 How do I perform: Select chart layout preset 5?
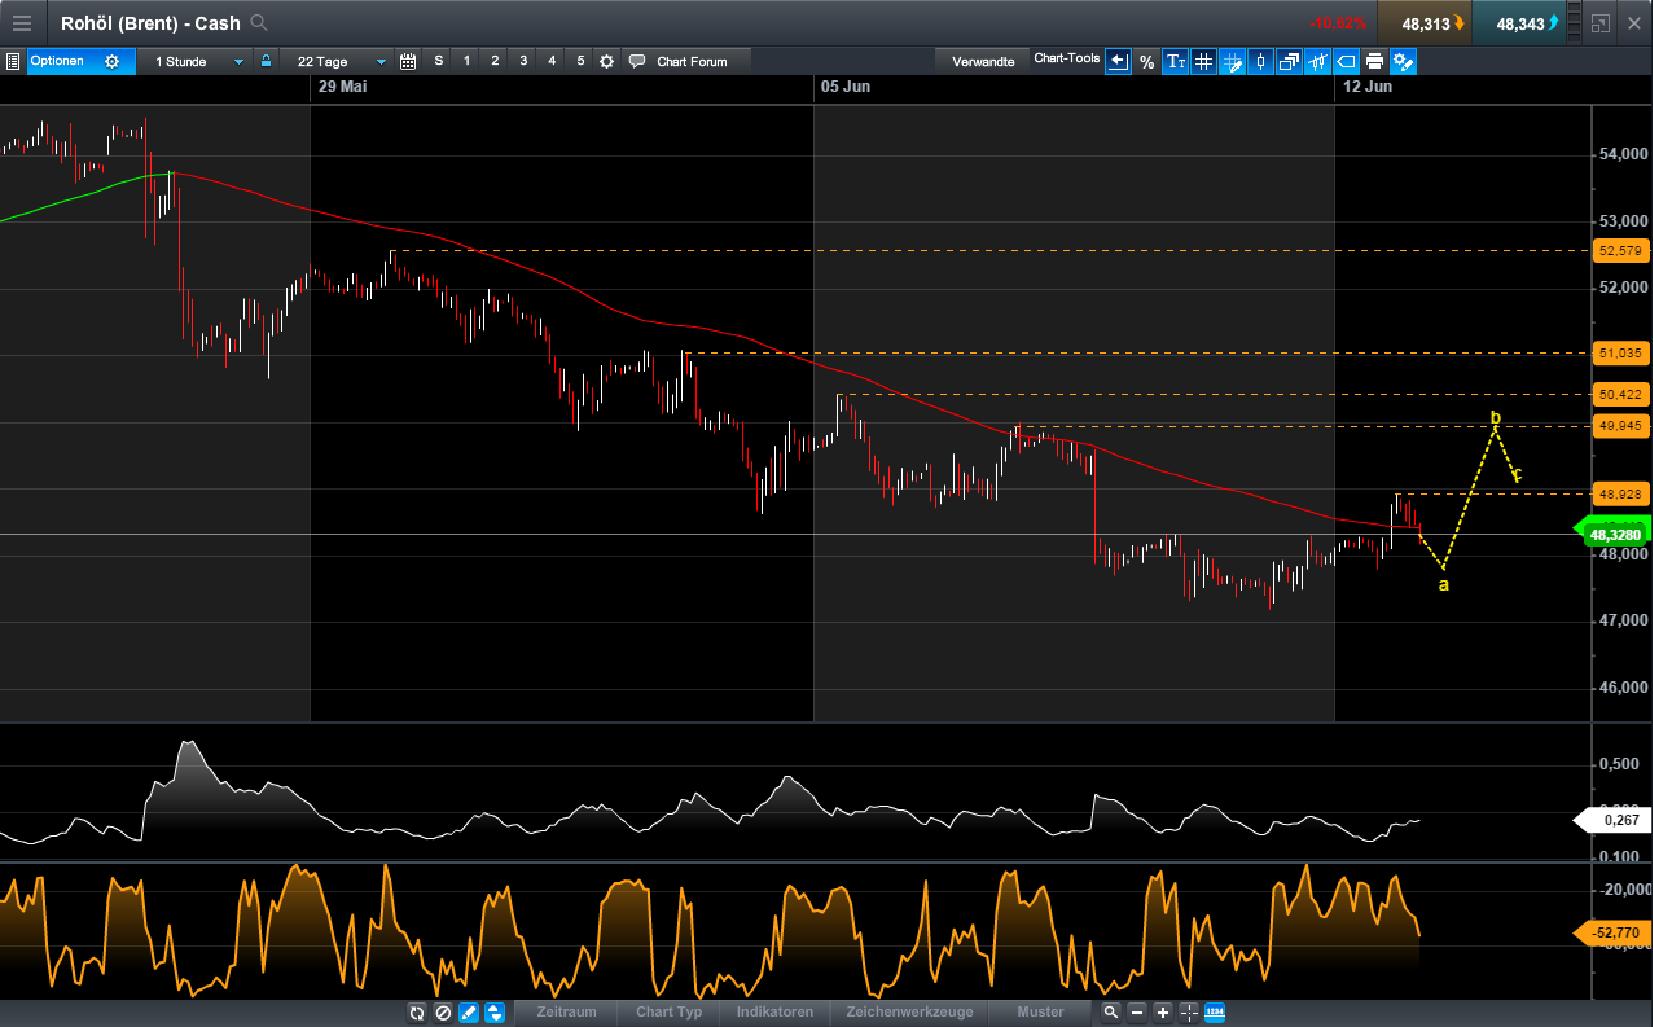(580, 61)
